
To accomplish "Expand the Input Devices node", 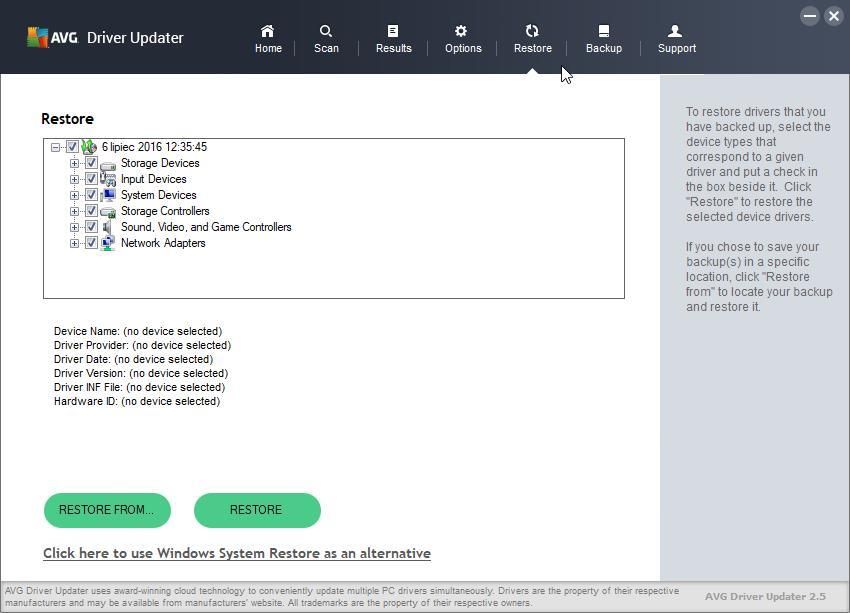I will click(x=74, y=179).
